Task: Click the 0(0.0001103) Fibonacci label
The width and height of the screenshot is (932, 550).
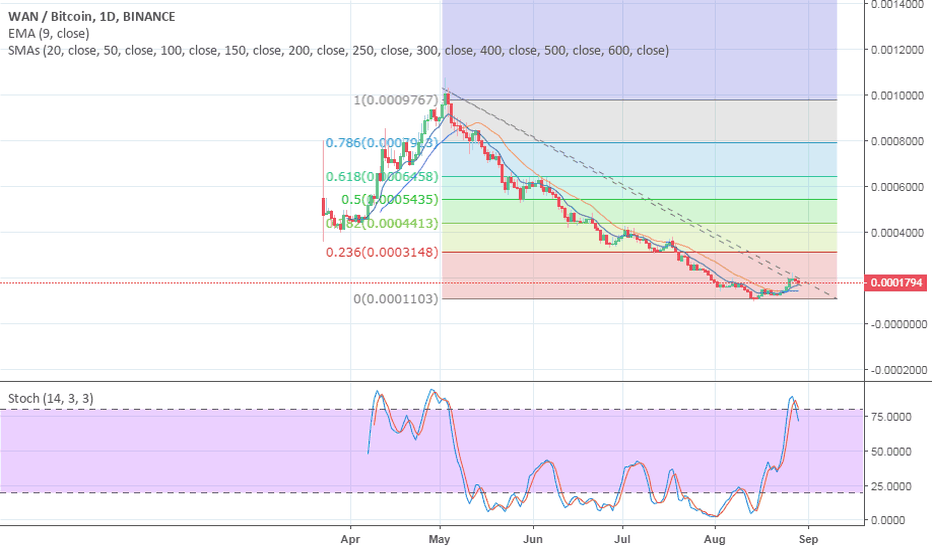Action: point(396,298)
